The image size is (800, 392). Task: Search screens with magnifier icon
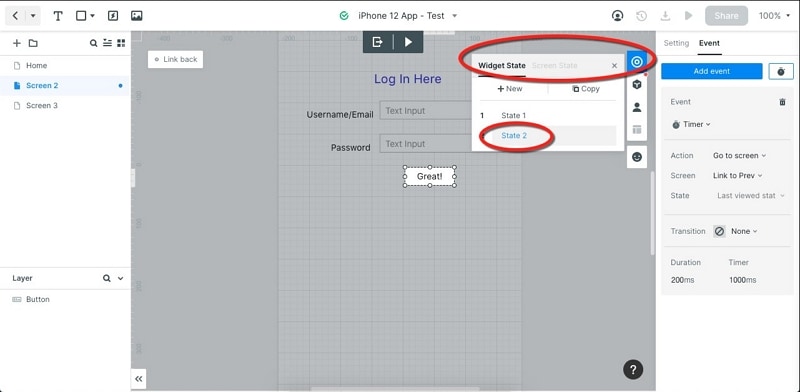pos(93,43)
